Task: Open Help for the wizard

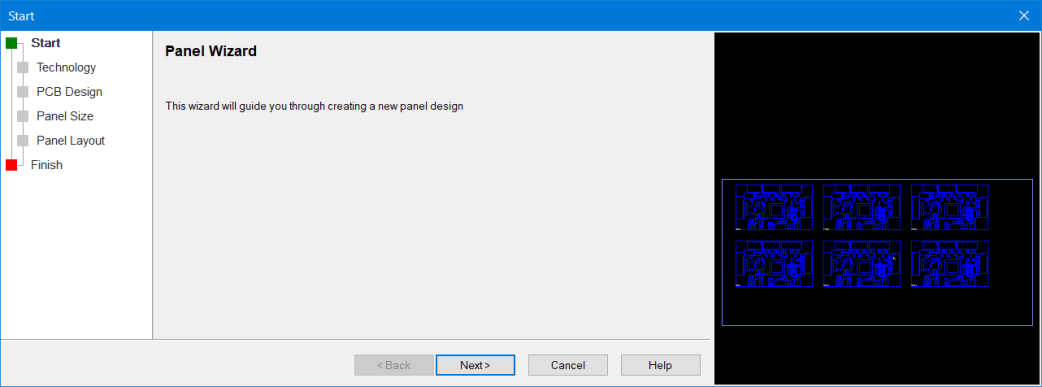Action: [x=661, y=365]
